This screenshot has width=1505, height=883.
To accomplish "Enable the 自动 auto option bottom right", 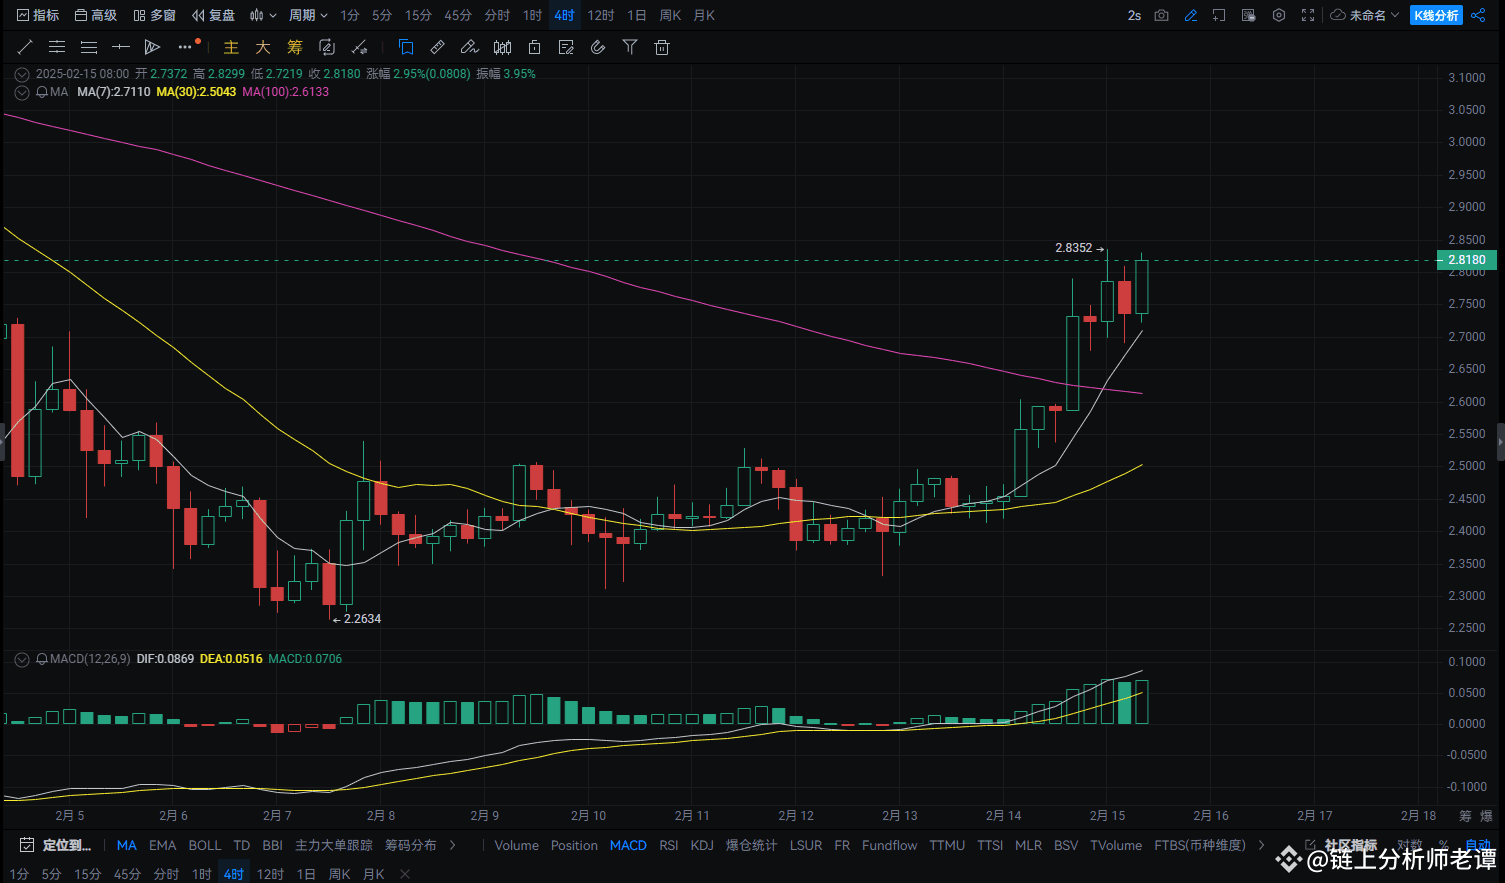I will click(1477, 845).
